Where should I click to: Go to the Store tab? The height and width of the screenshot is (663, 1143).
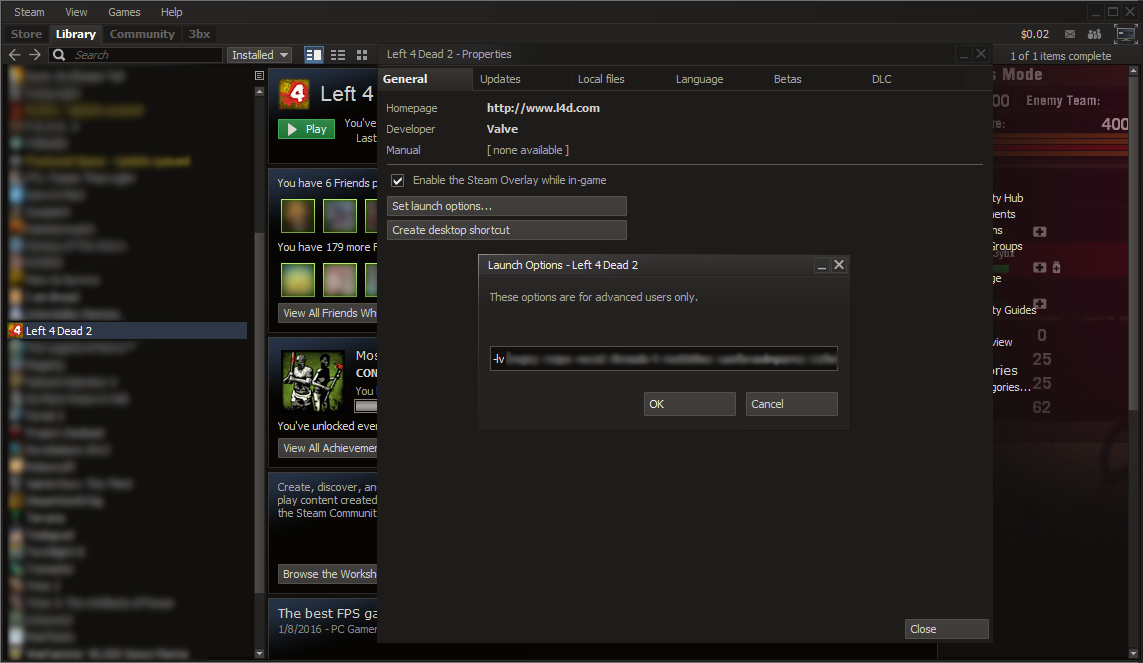[x=26, y=34]
